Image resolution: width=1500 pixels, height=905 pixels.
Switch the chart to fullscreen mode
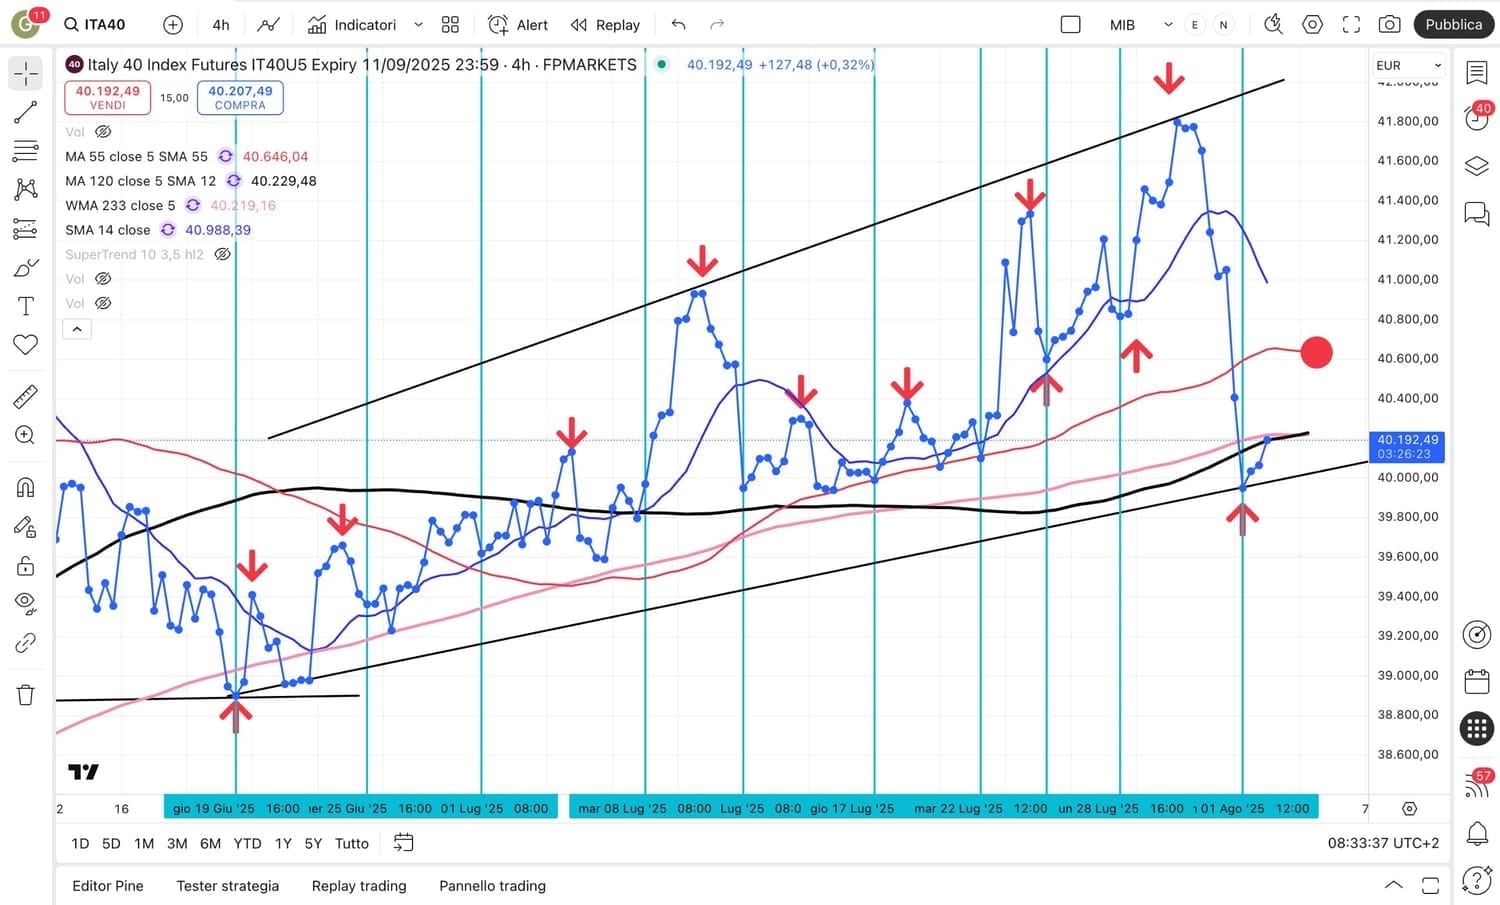1351,25
